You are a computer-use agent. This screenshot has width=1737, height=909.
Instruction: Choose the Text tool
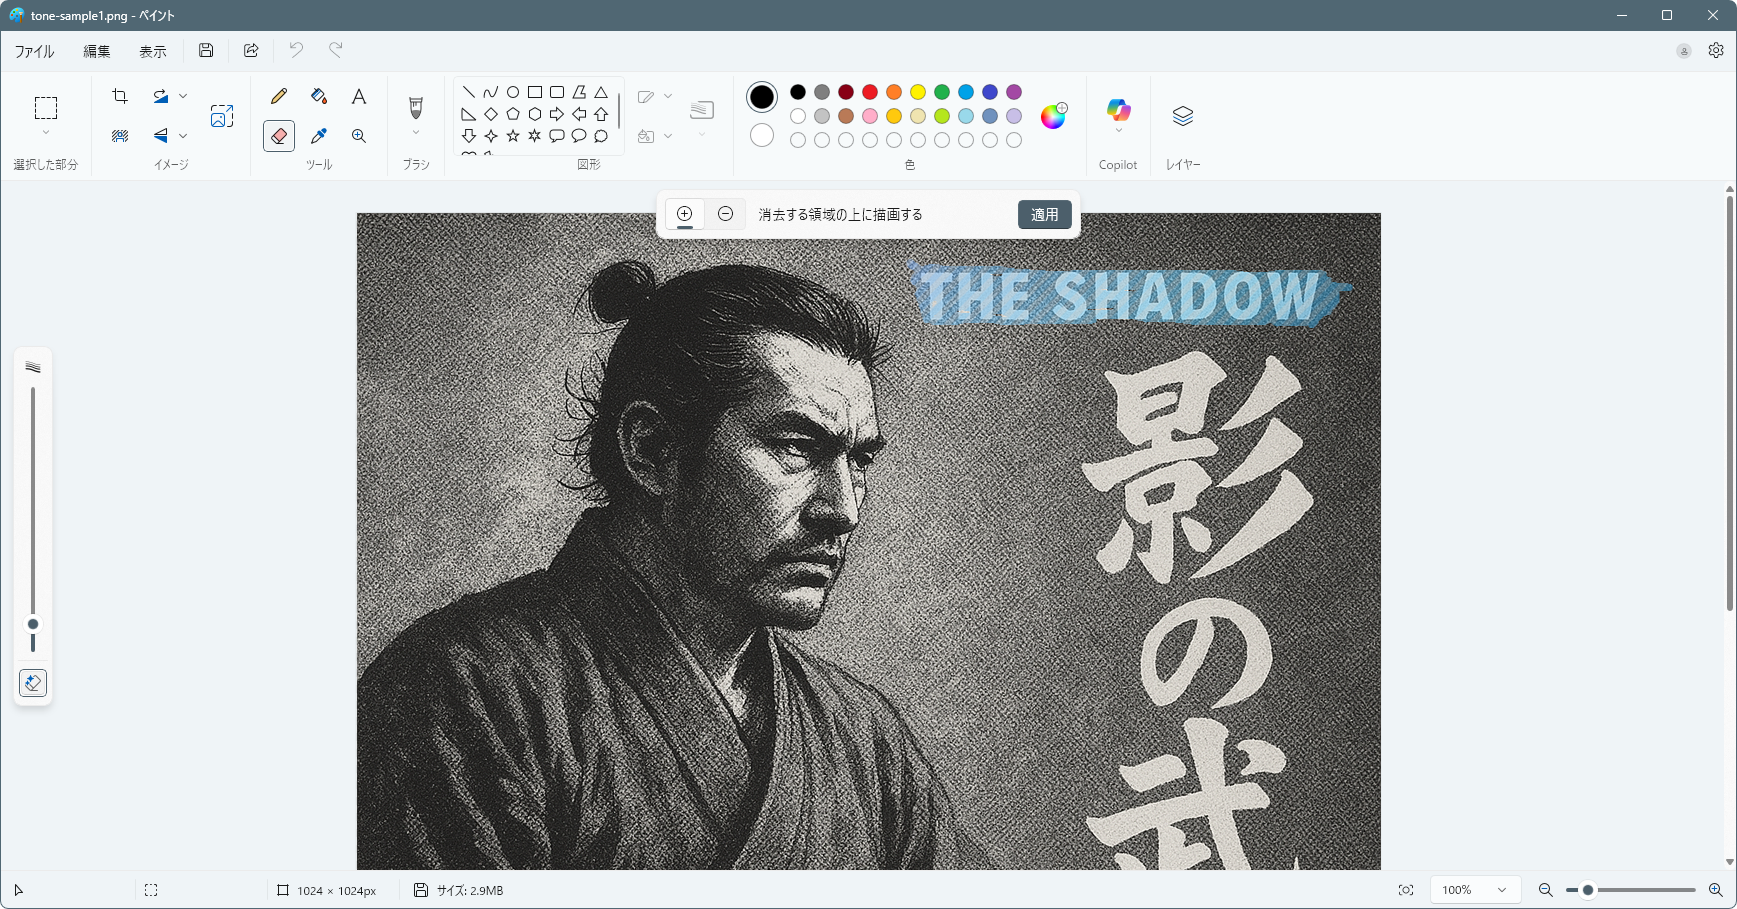coord(359,96)
